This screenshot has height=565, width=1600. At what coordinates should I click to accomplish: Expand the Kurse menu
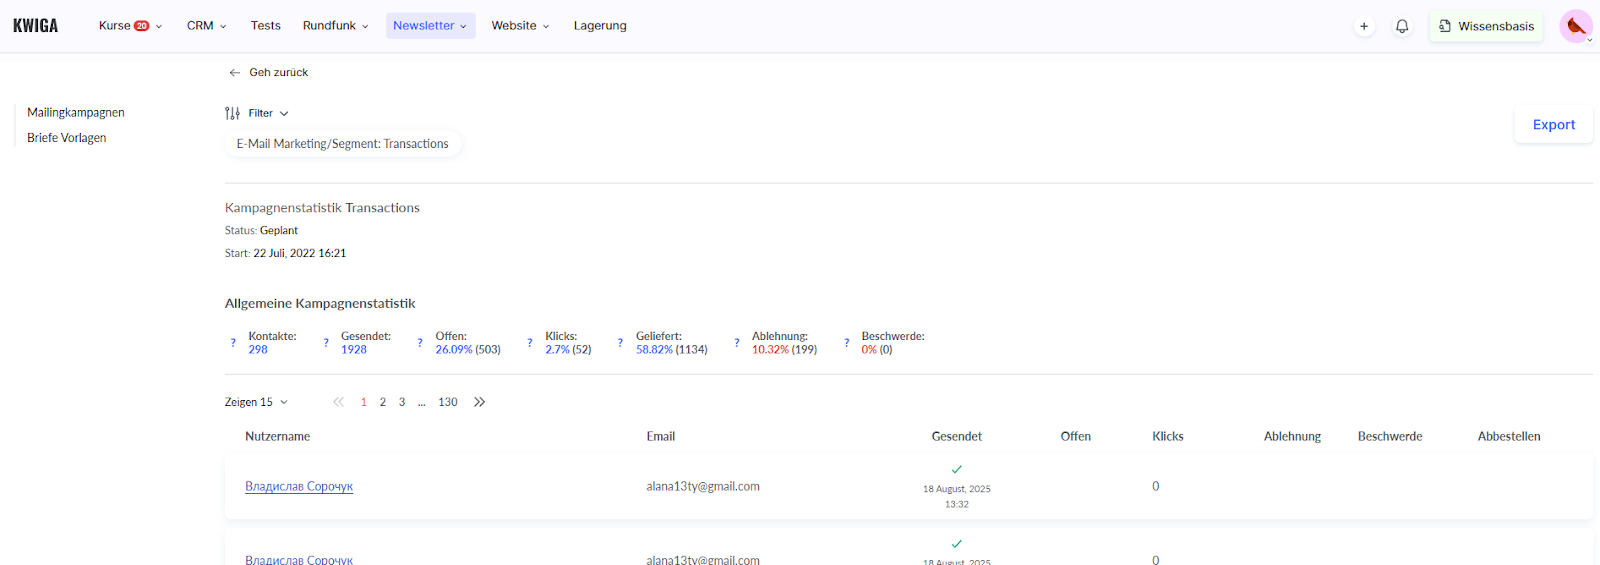pyautogui.click(x=130, y=26)
